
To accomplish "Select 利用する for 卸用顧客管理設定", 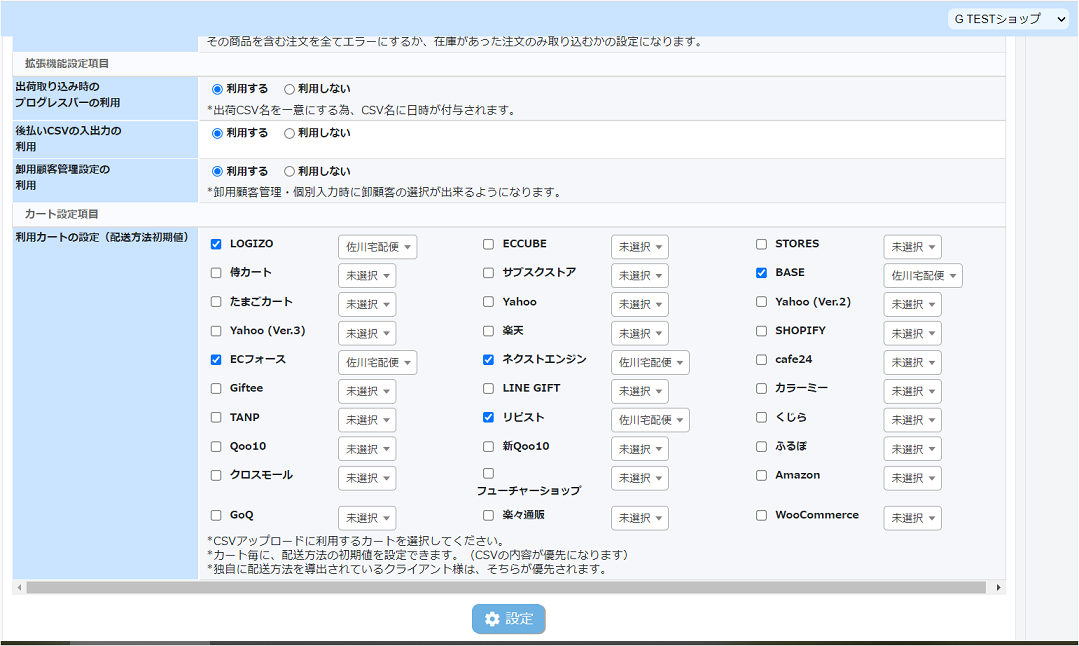I will click(217, 171).
